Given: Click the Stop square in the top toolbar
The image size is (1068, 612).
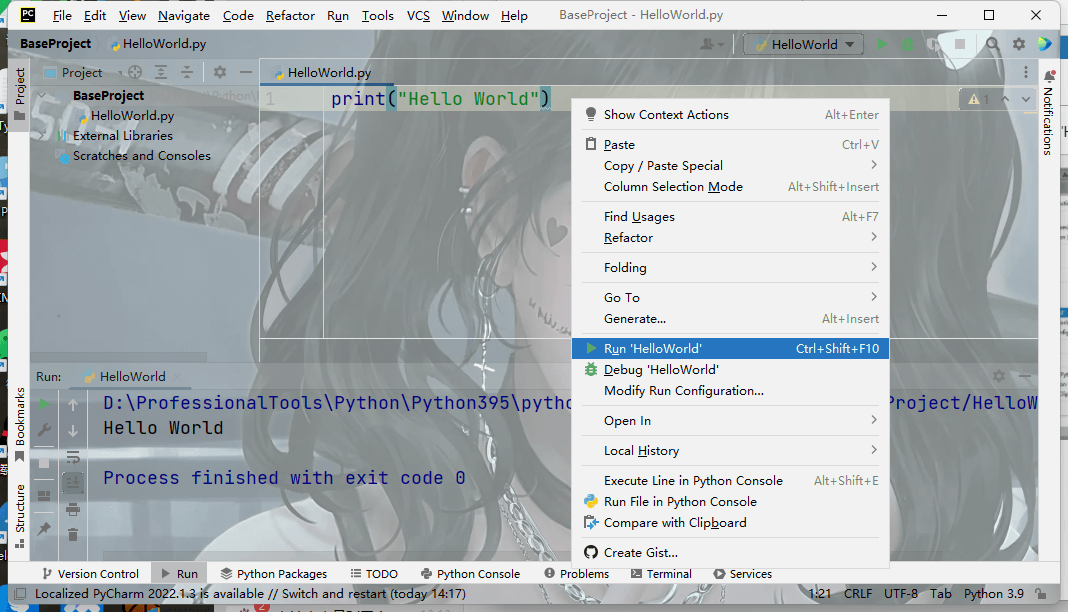Looking at the screenshot, I should click(x=960, y=44).
